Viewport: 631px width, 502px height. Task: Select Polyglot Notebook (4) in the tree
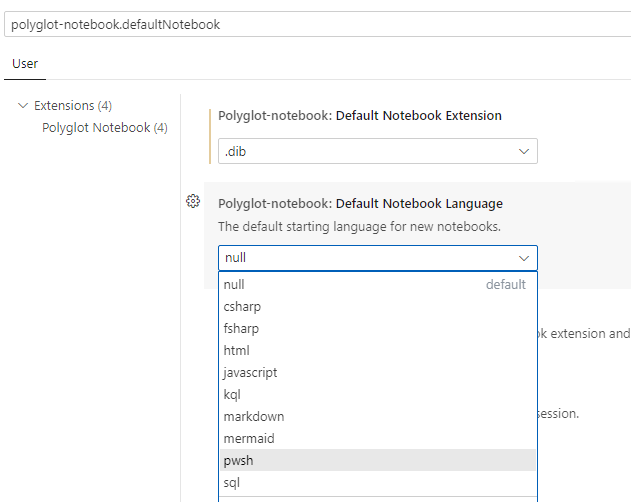click(105, 128)
